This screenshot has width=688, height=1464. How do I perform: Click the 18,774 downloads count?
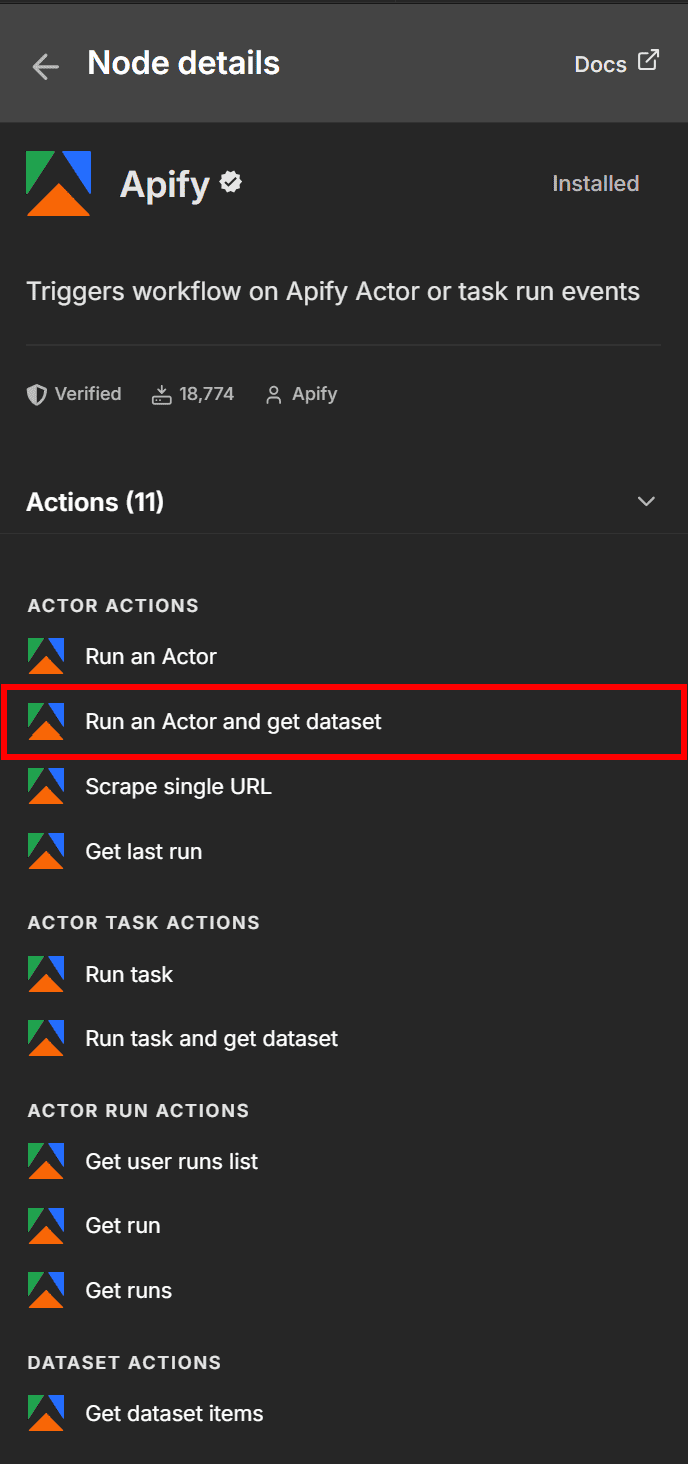(207, 394)
